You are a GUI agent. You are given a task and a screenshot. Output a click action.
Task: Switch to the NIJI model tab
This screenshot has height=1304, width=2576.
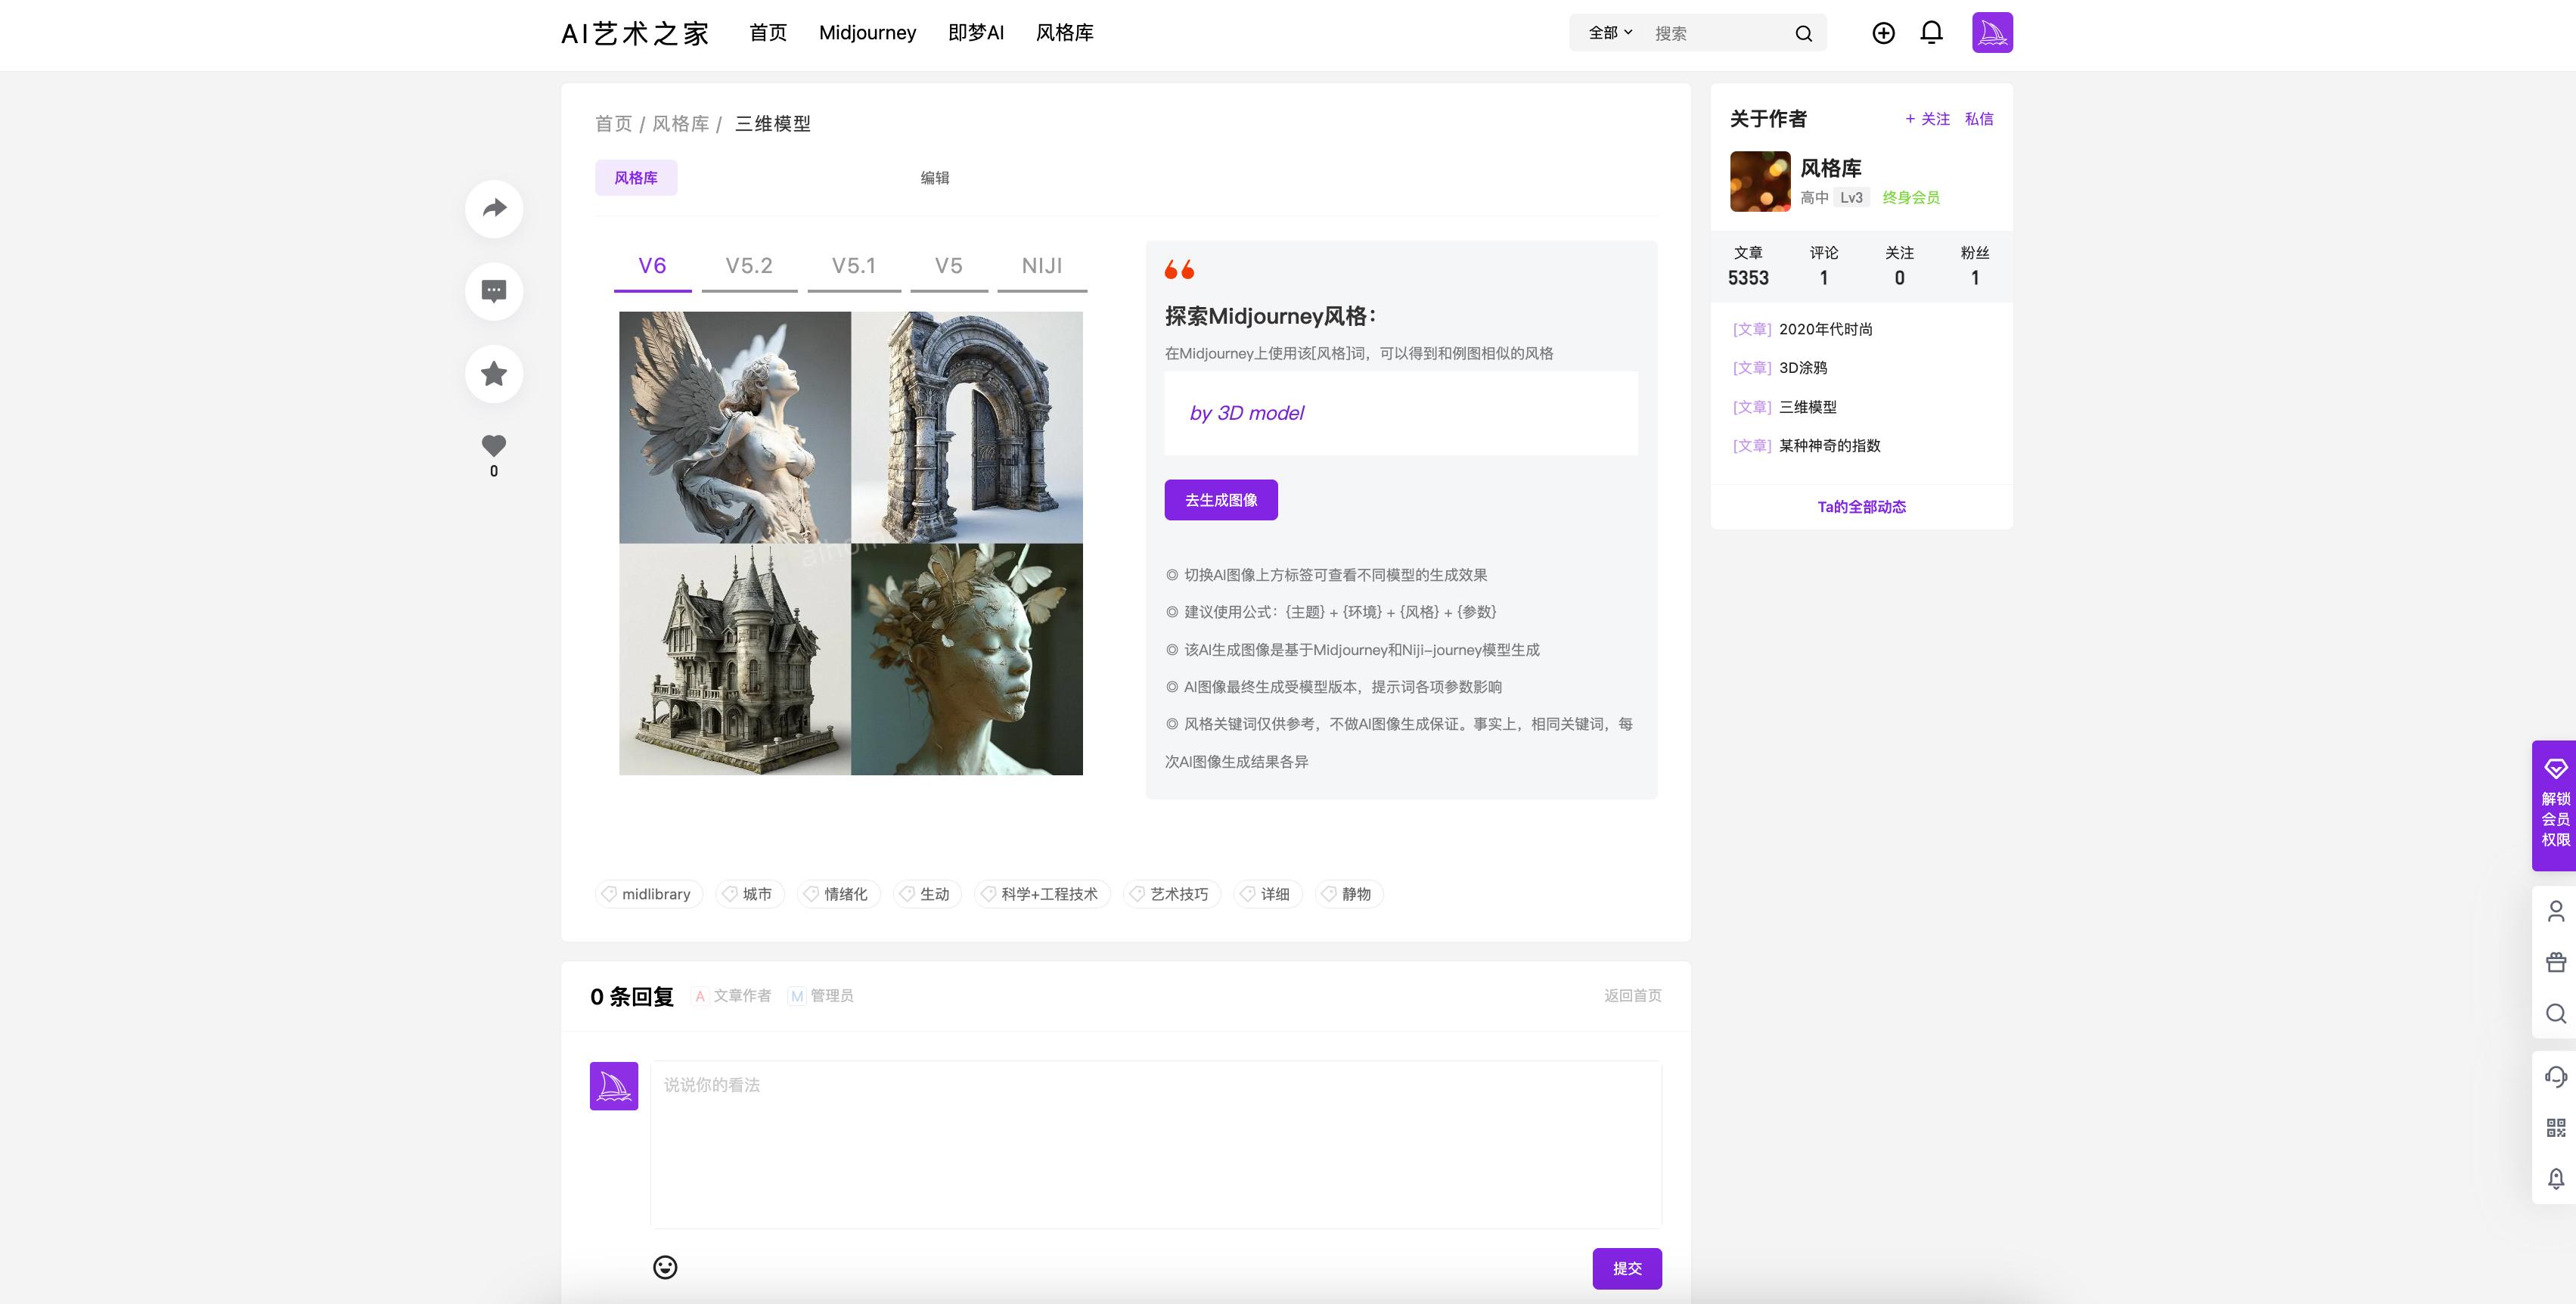pos(1041,266)
